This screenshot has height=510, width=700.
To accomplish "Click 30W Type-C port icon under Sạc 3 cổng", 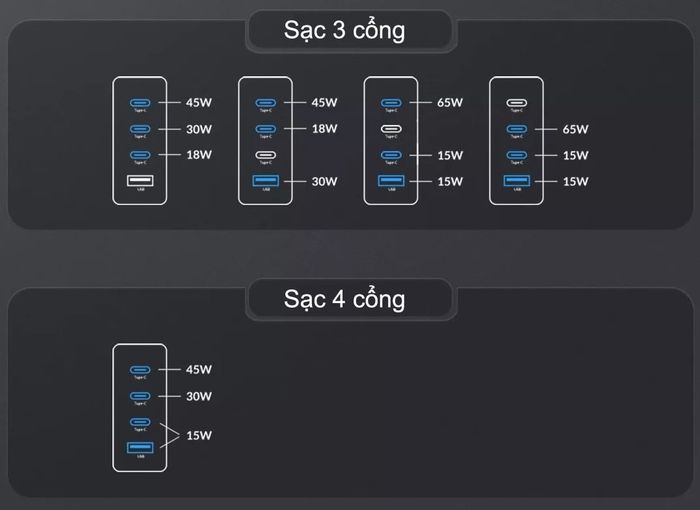I will 140,129.
